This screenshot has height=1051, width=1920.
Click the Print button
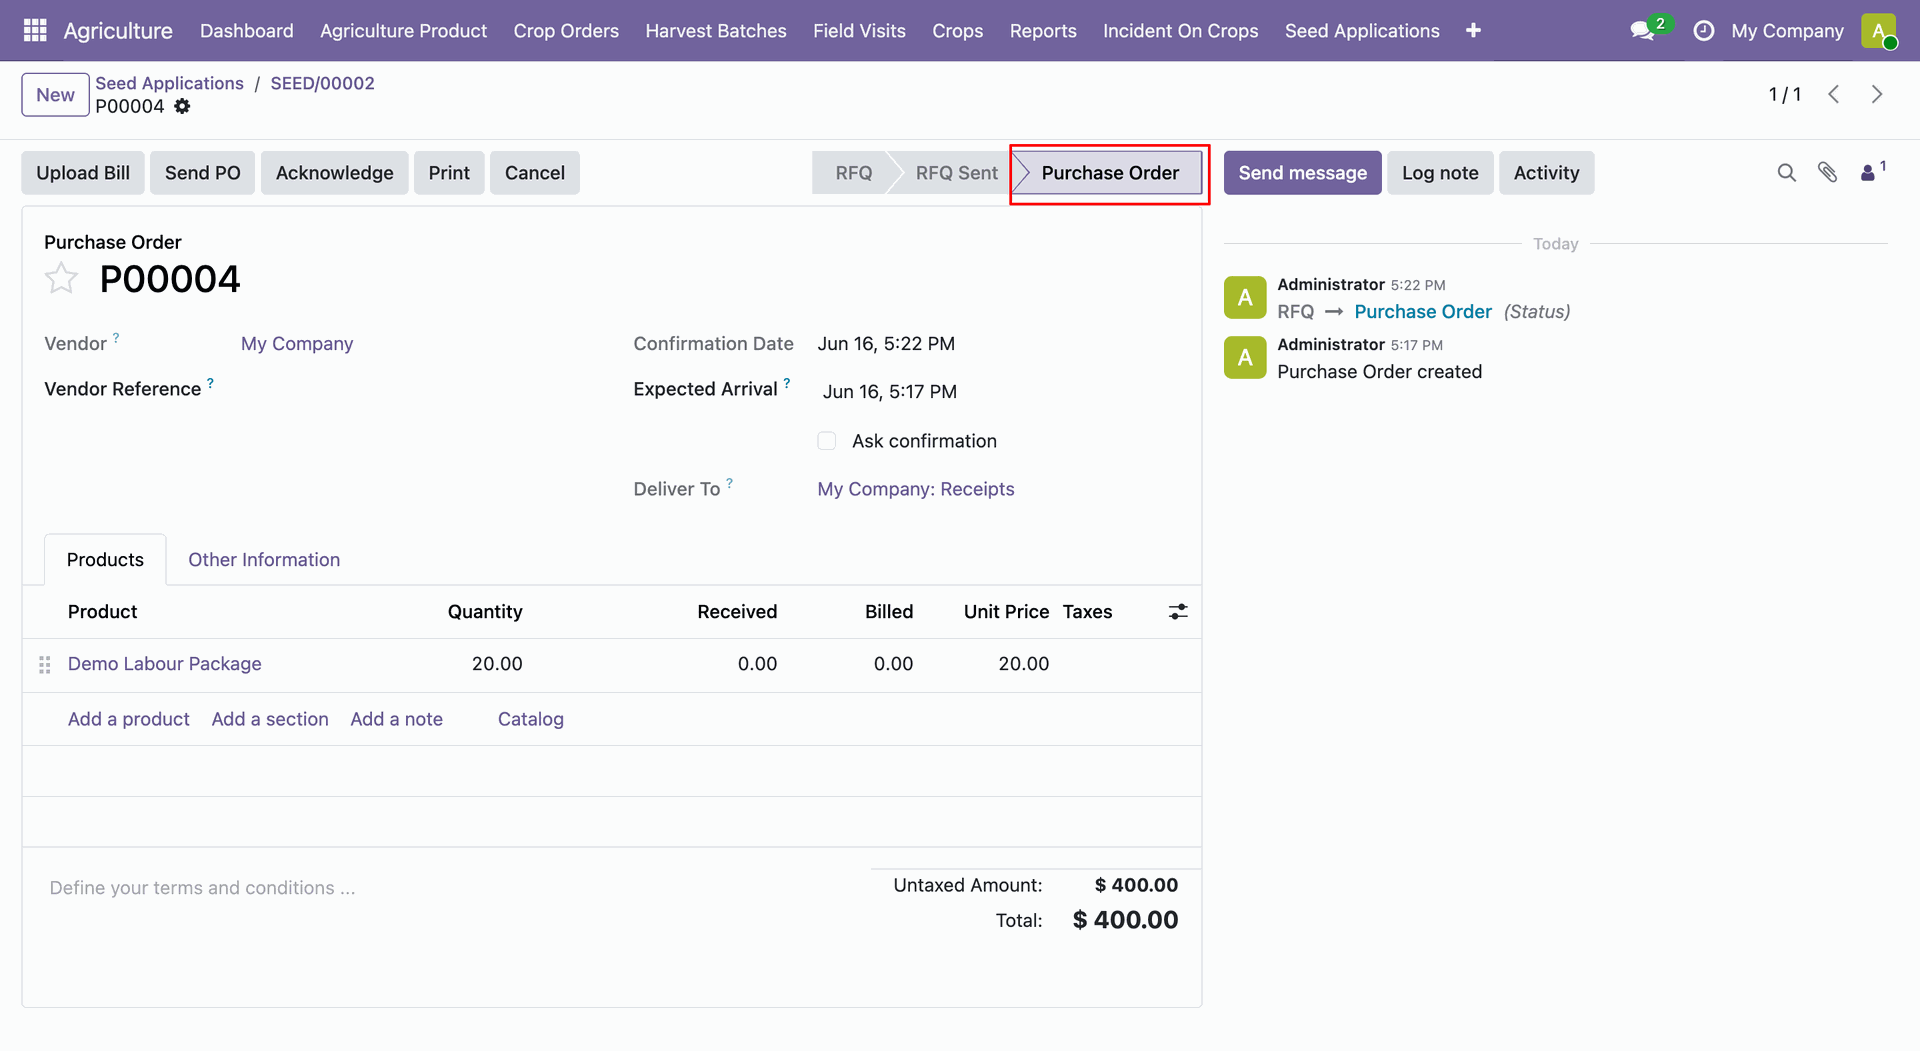point(449,173)
